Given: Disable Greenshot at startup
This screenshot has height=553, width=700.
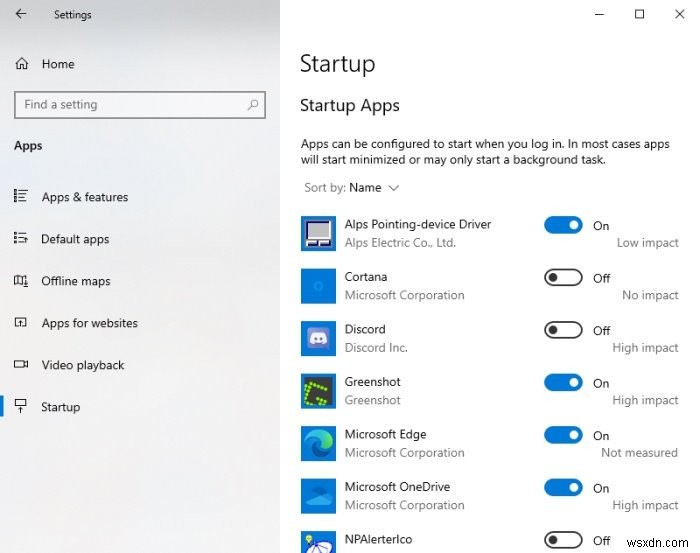Looking at the screenshot, I should click(563, 383).
